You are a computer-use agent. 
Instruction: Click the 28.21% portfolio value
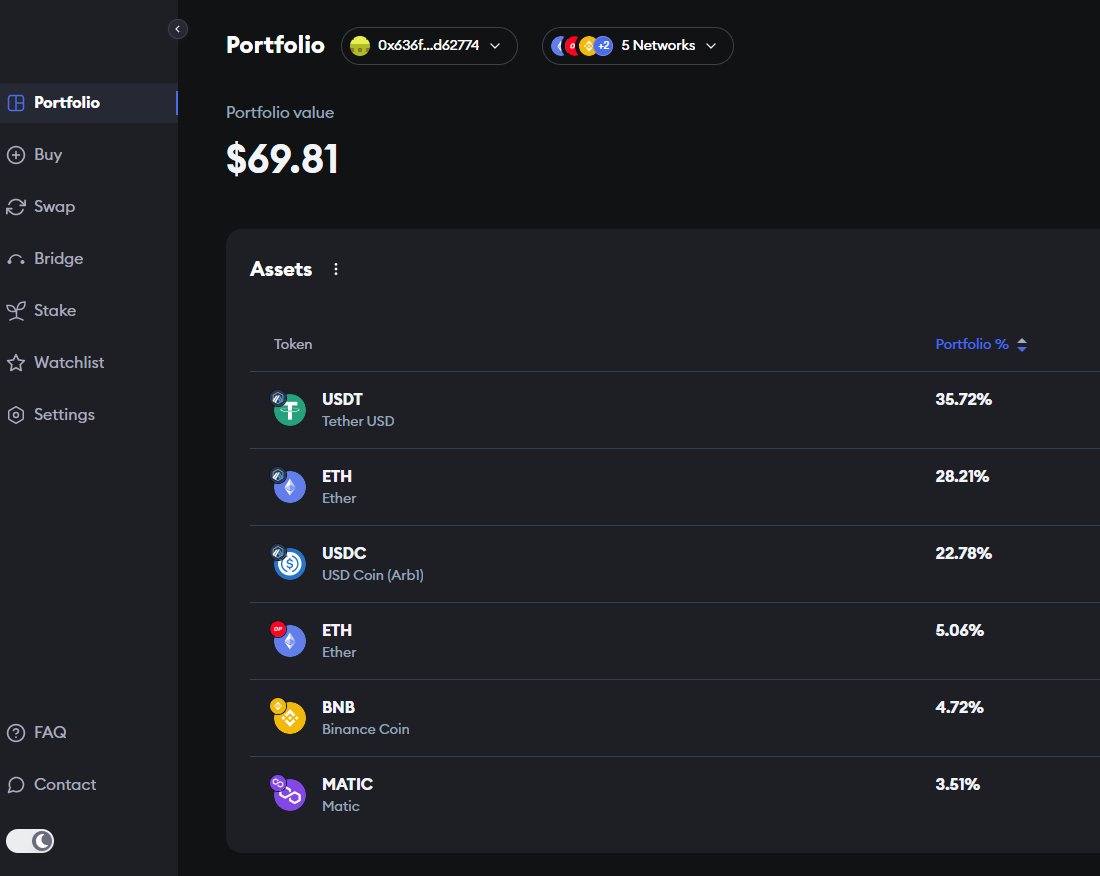(962, 477)
